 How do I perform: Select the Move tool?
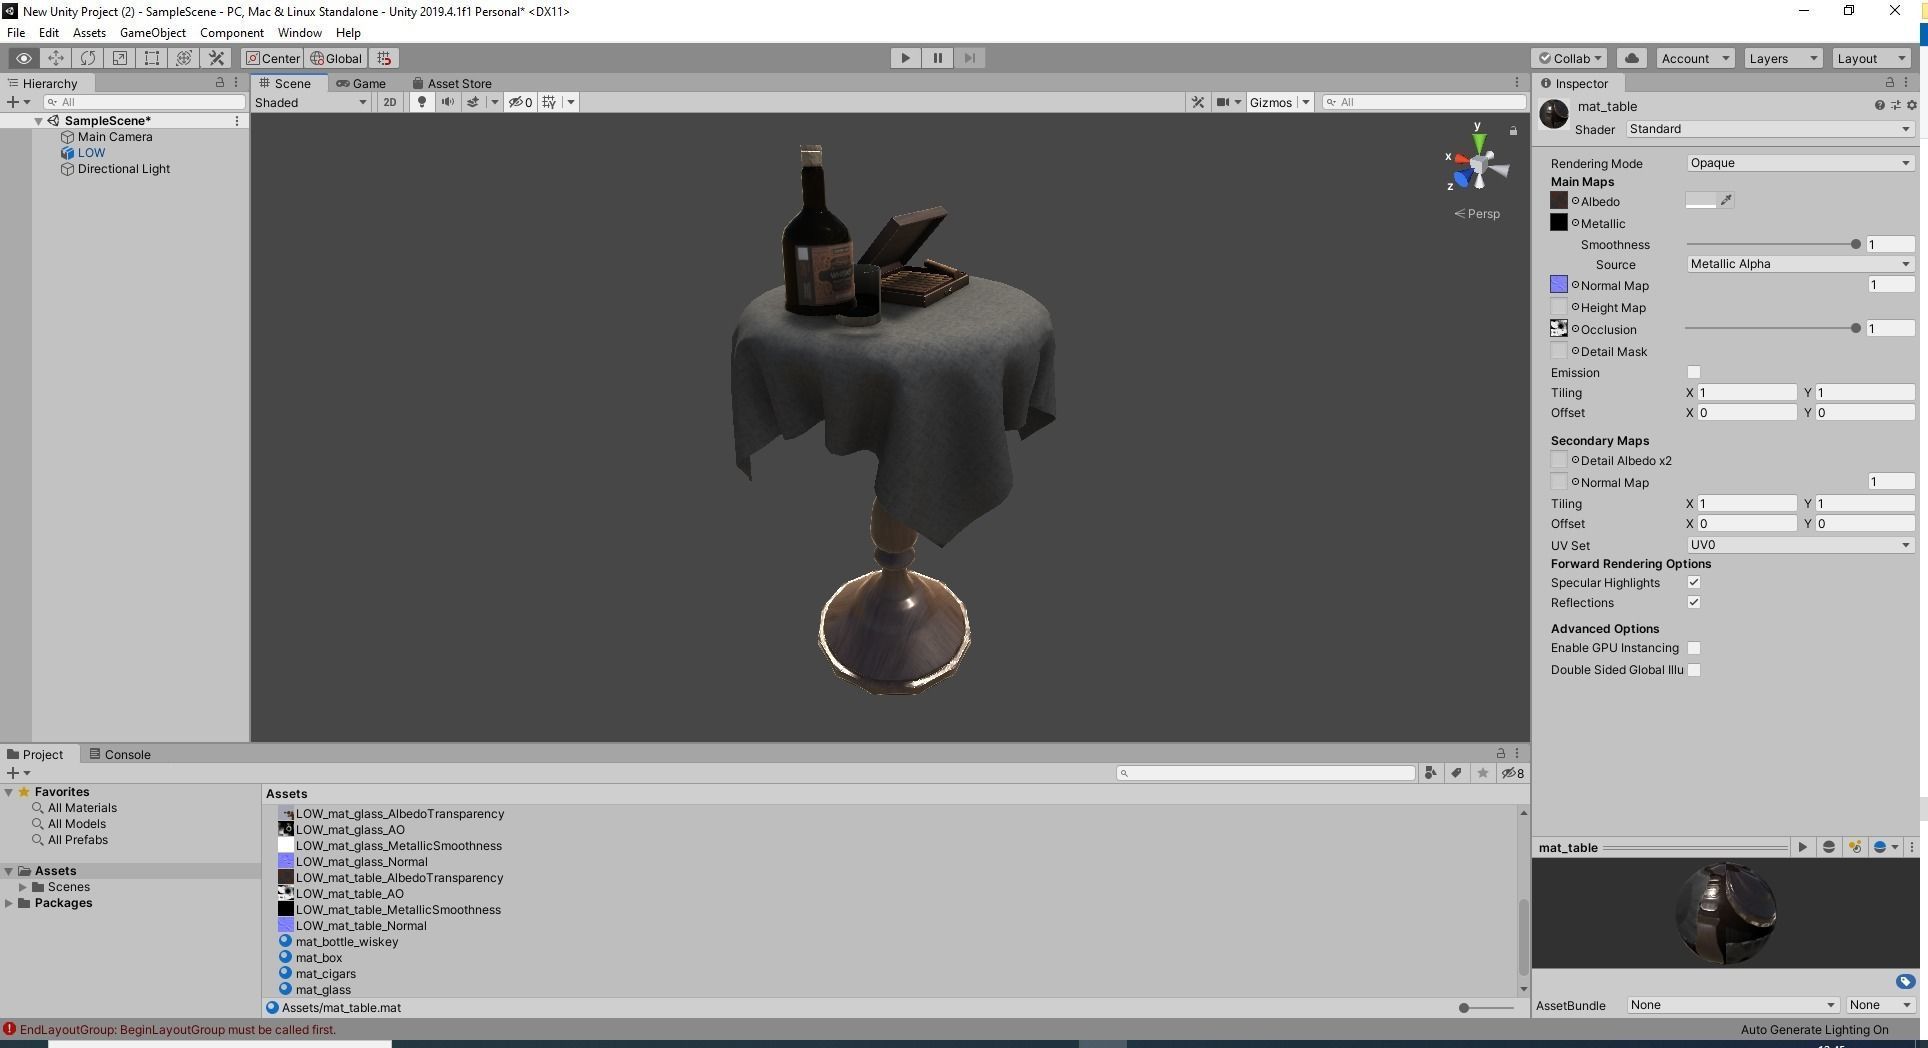pyautogui.click(x=56, y=58)
